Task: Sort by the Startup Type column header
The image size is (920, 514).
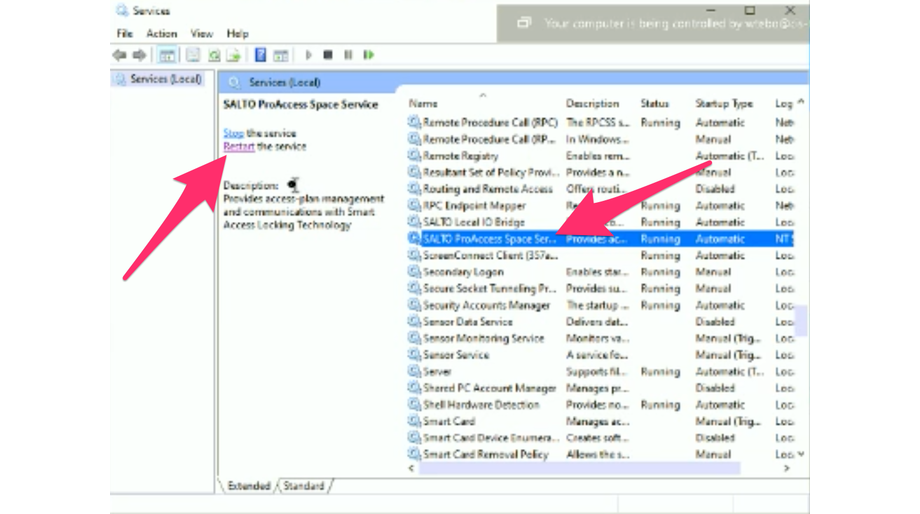Action: point(723,103)
